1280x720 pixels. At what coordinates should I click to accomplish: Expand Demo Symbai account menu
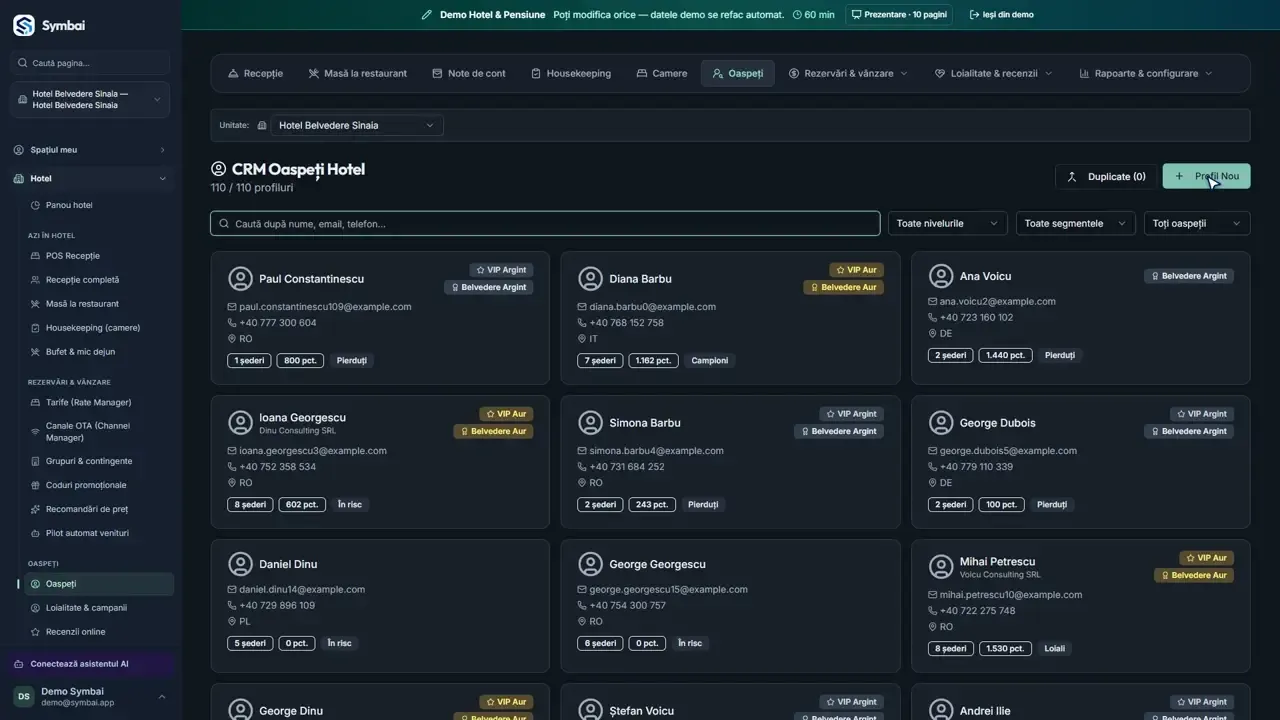point(90,696)
